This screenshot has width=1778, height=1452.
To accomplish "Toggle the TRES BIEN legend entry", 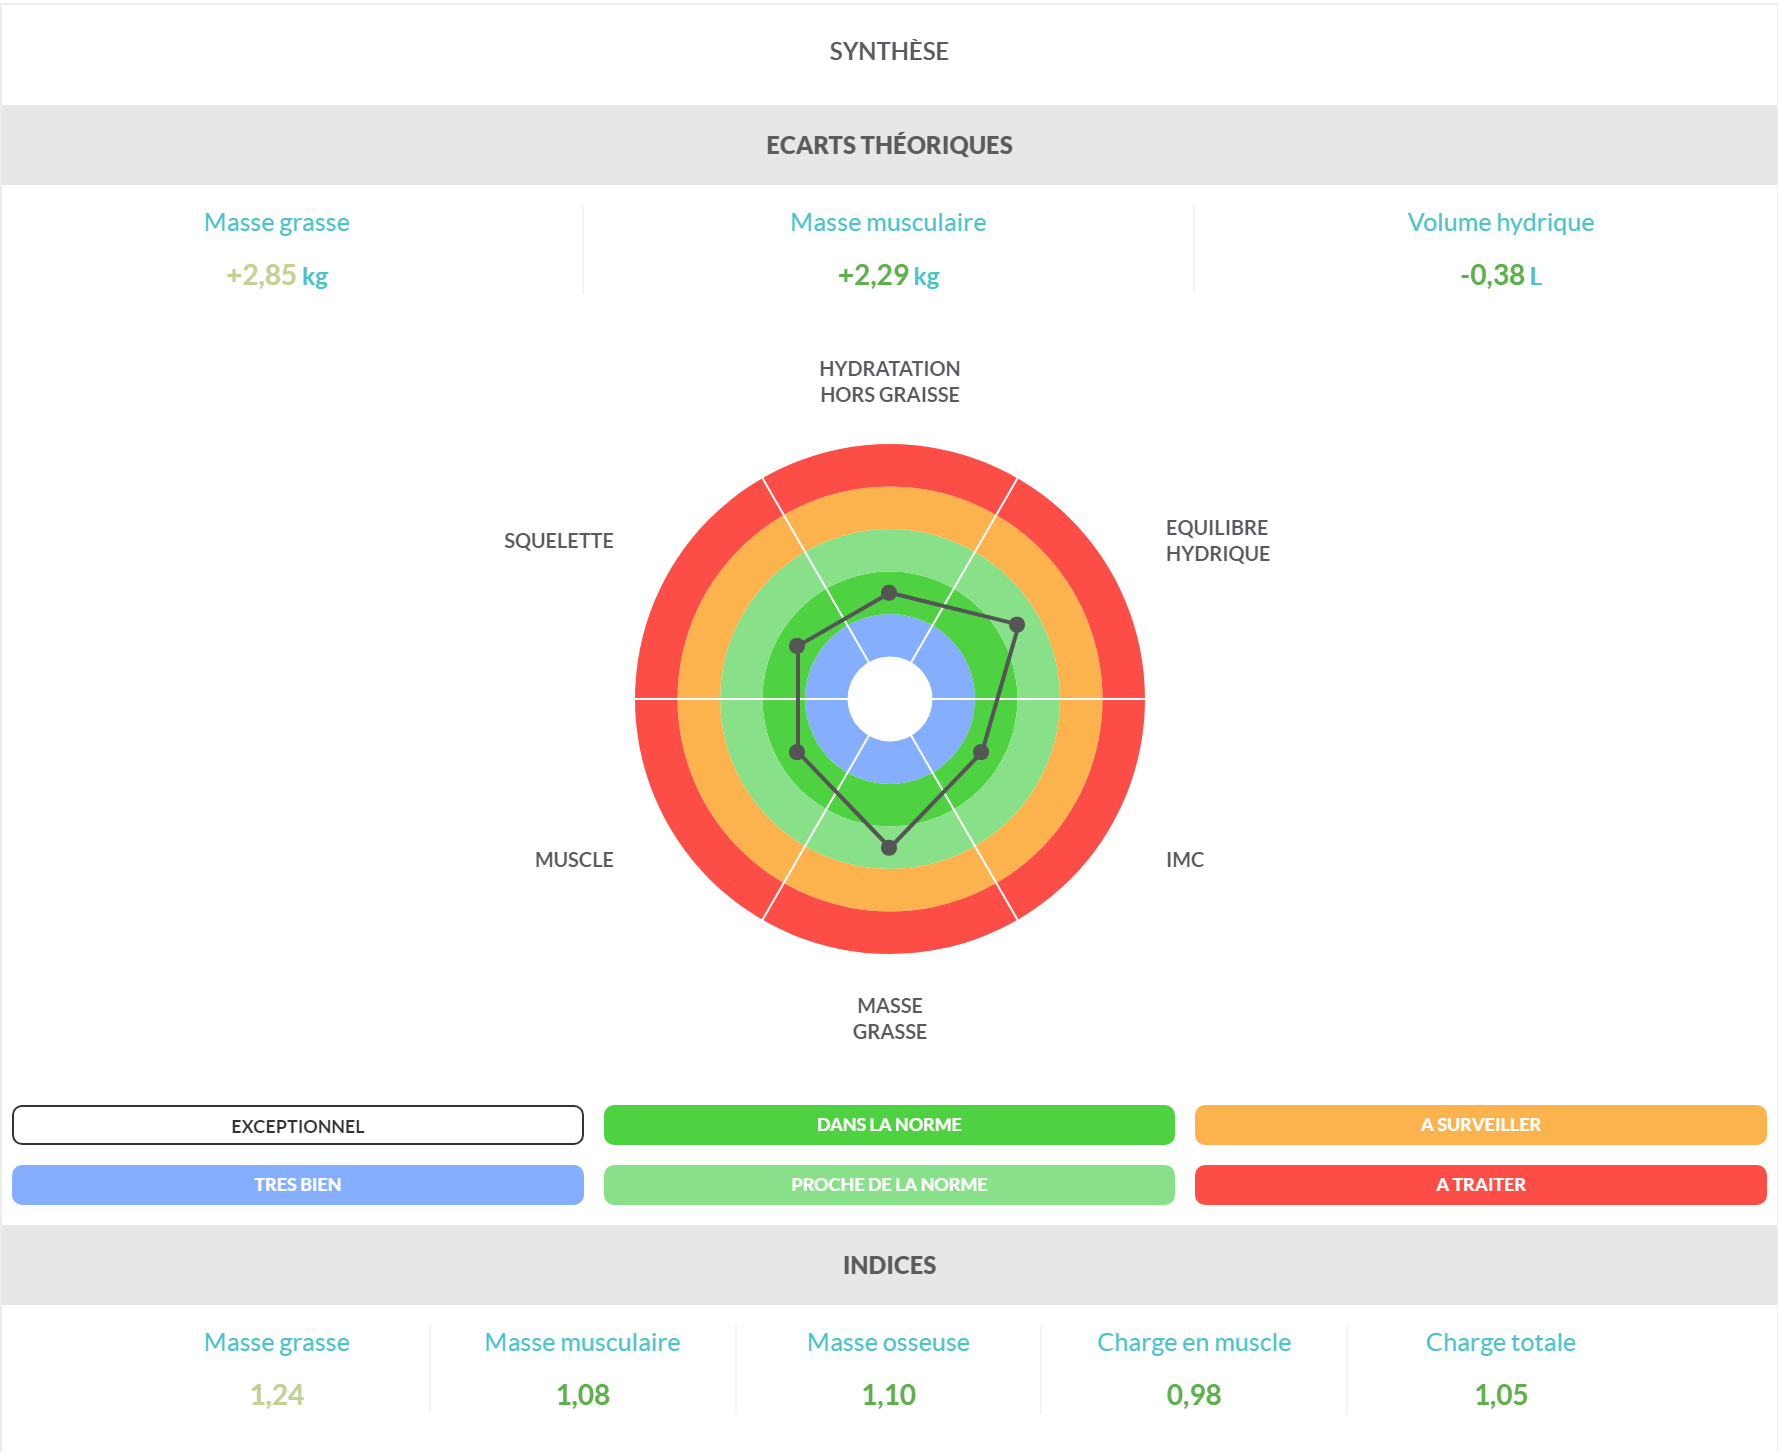I will tap(297, 1184).
